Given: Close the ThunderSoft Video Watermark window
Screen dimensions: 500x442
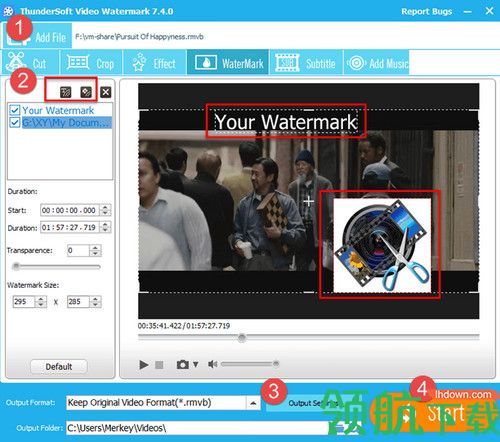Looking at the screenshot, I should pyautogui.click(x=489, y=11).
